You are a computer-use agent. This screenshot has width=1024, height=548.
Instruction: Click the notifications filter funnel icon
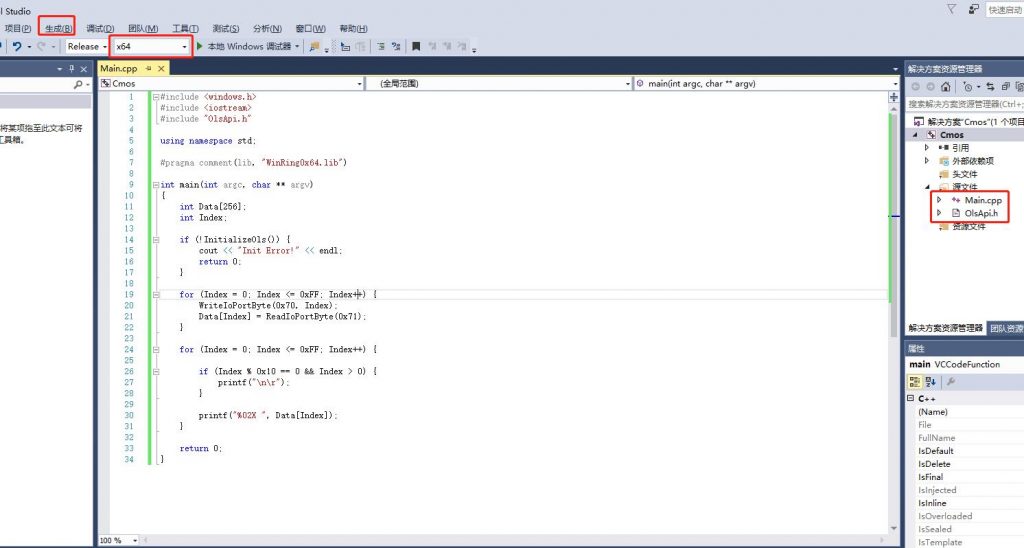pos(951,9)
